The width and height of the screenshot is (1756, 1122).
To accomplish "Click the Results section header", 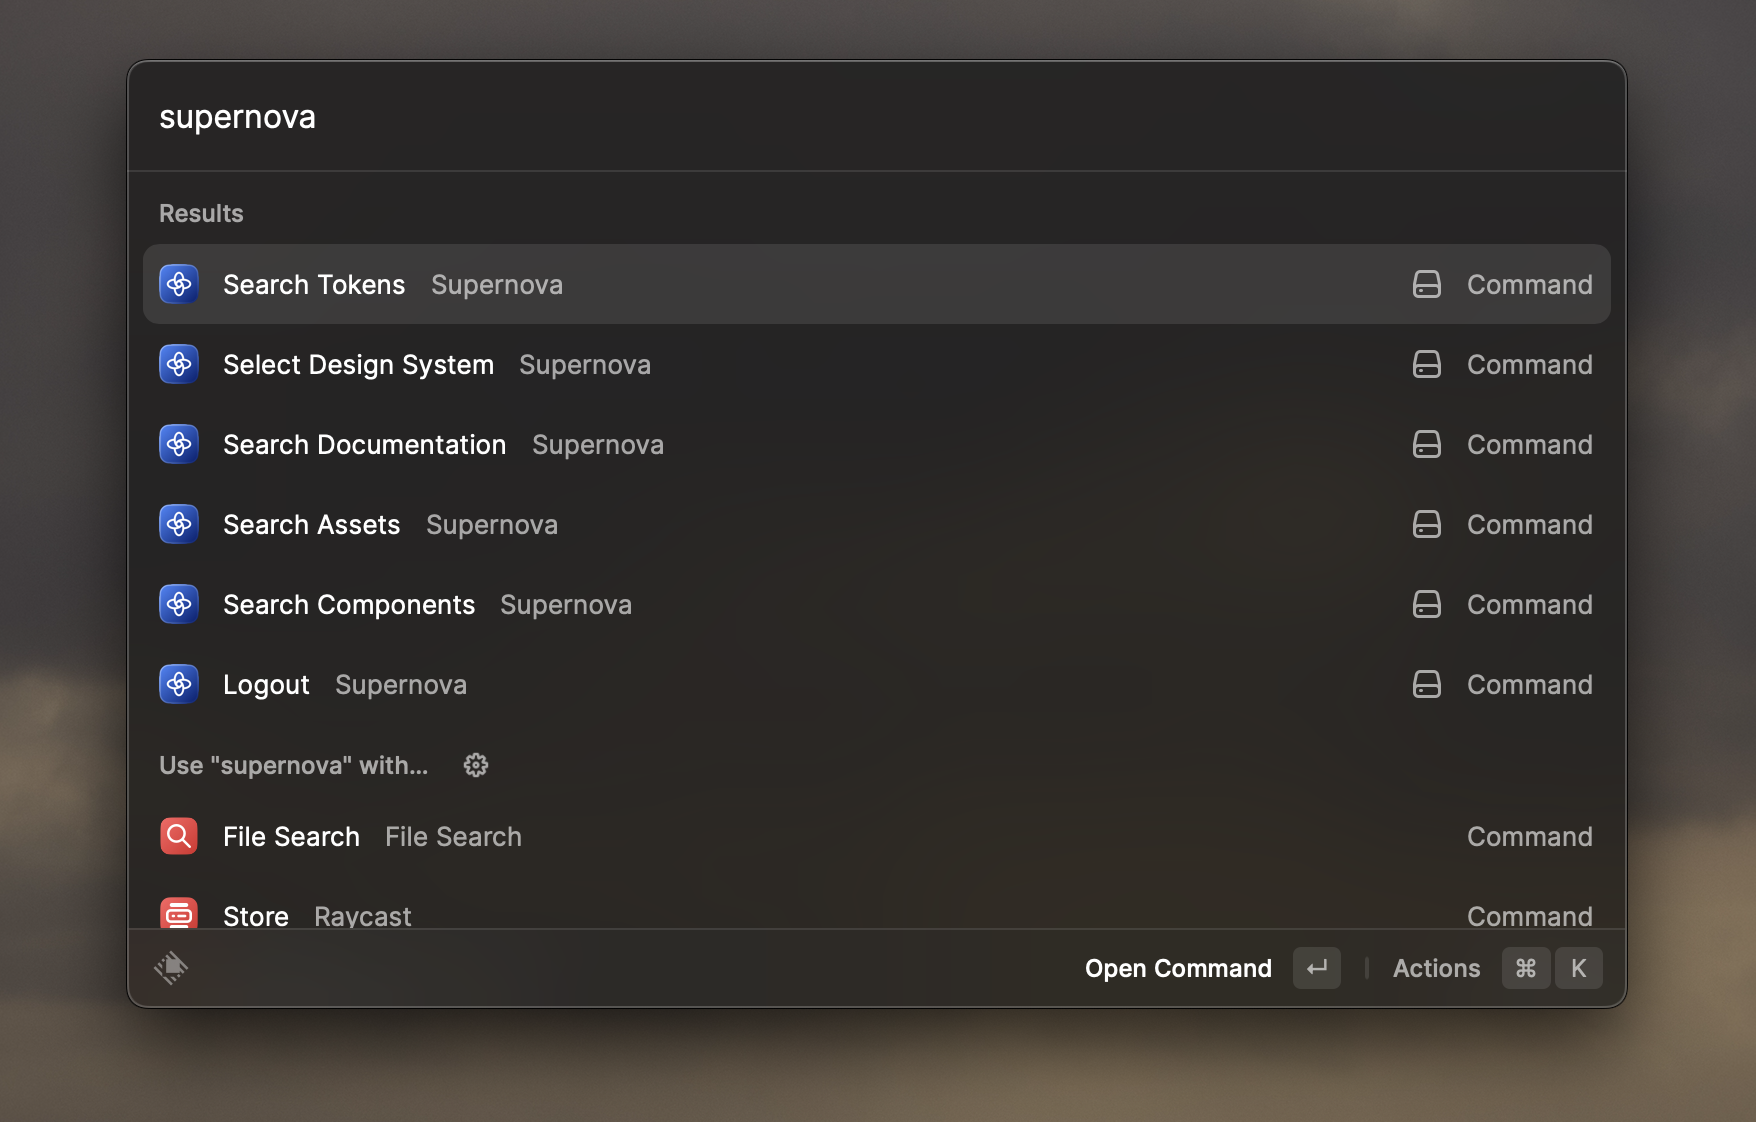I will coord(201,213).
